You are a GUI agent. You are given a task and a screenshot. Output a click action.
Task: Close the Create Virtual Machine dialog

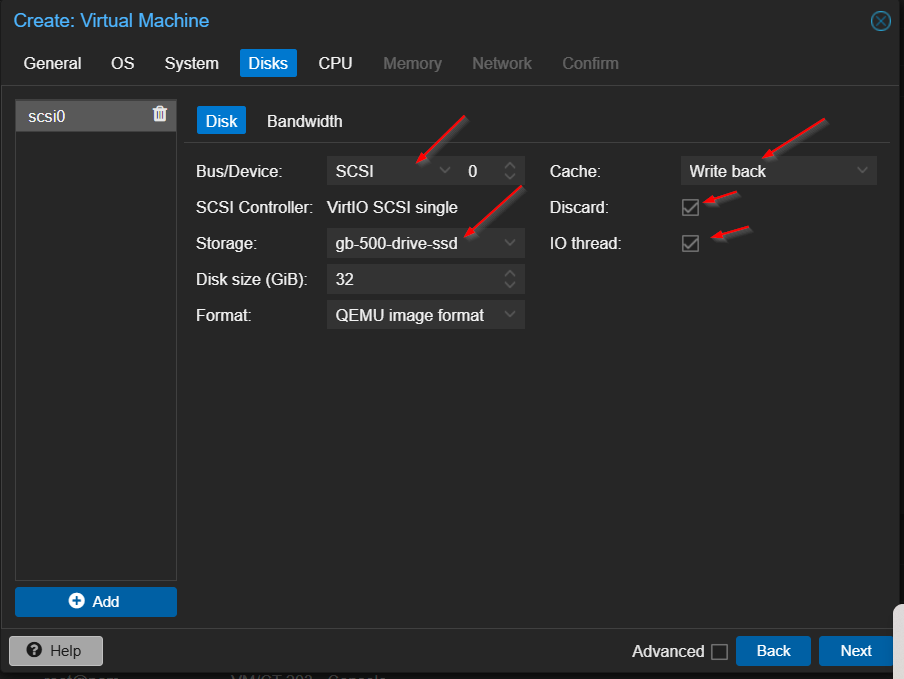[879, 20]
